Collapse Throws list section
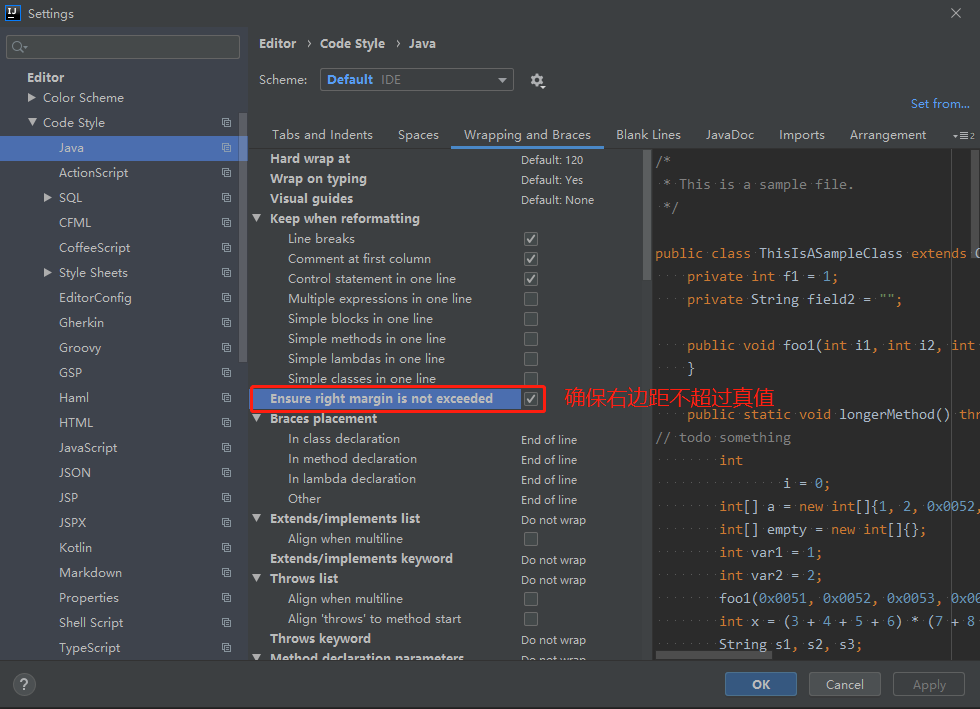Viewport: 980px width, 709px height. click(256, 578)
